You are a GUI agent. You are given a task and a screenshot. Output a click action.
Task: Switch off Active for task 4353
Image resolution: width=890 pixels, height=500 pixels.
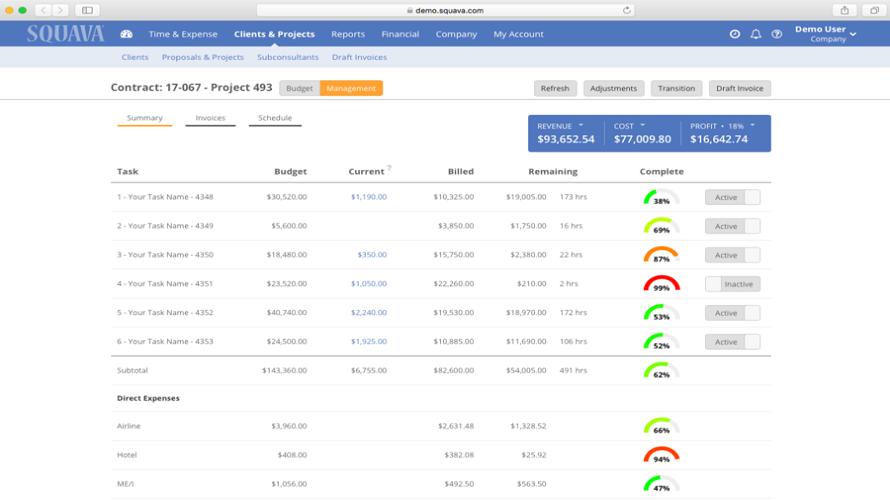(x=732, y=342)
